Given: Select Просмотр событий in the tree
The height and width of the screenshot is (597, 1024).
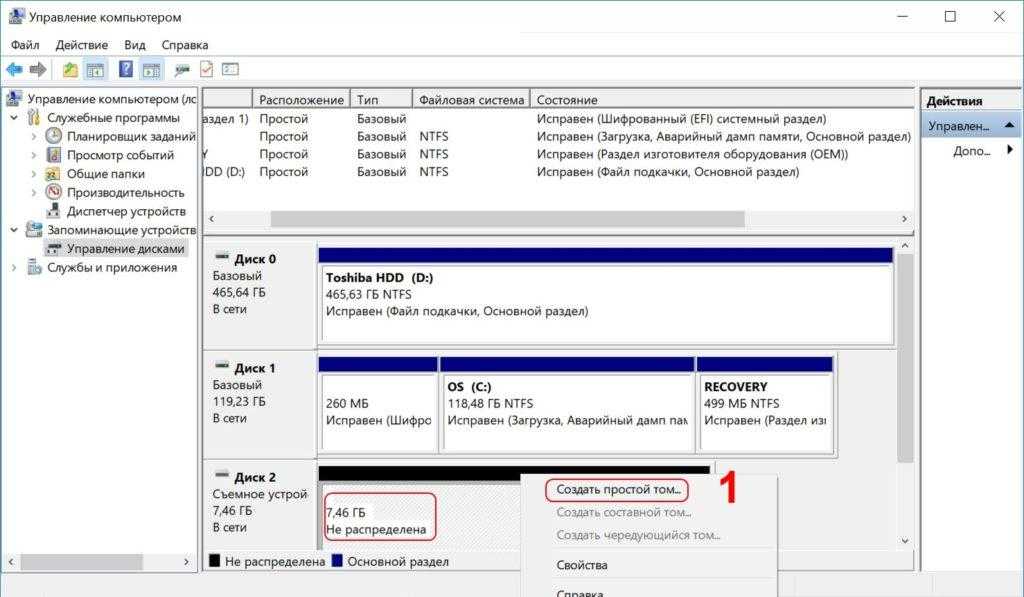Looking at the screenshot, I should 119,155.
